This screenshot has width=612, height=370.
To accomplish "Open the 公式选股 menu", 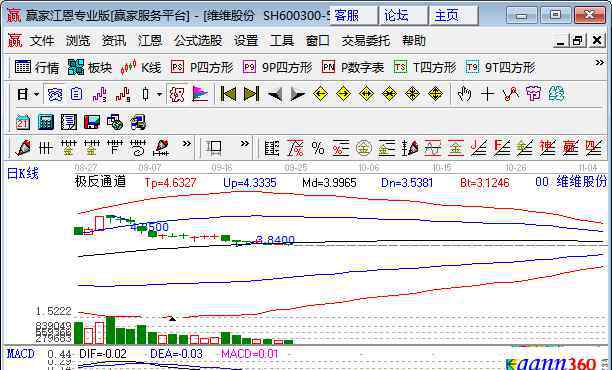I will [x=198, y=41].
